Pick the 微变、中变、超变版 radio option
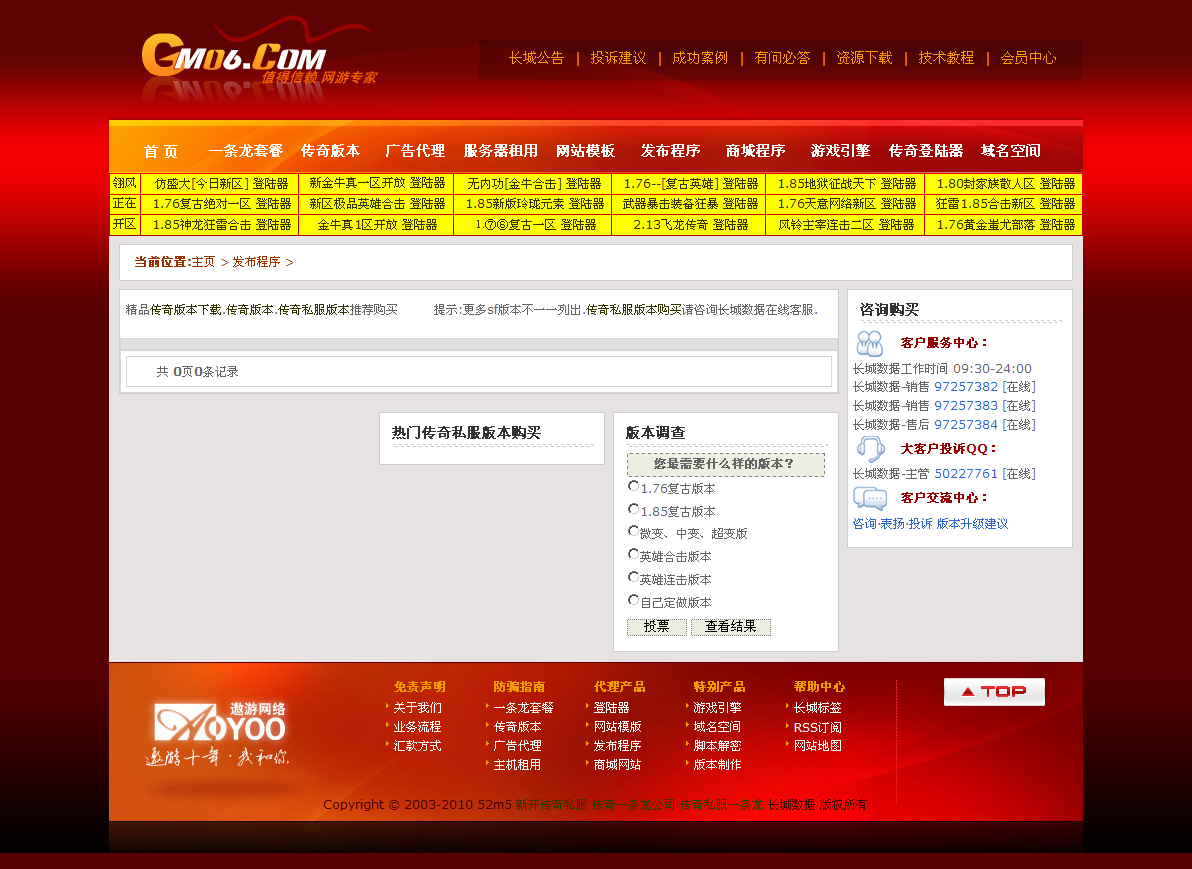Viewport: 1192px width, 869px height. tap(633, 532)
